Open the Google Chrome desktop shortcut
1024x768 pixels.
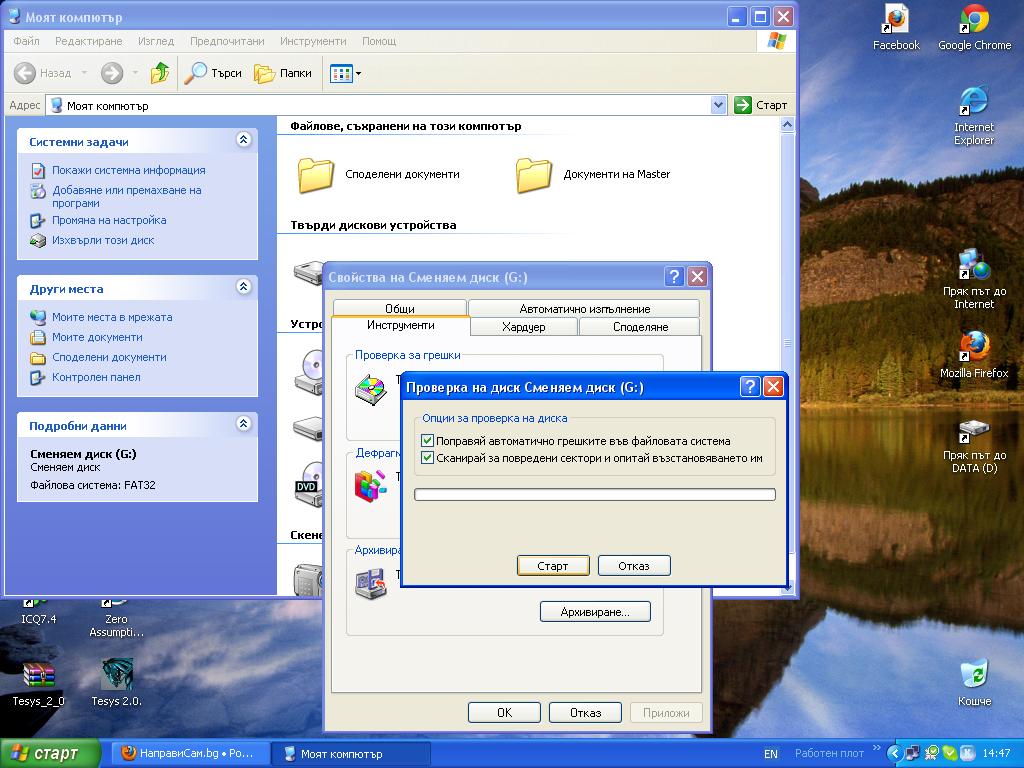[x=974, y=28]
